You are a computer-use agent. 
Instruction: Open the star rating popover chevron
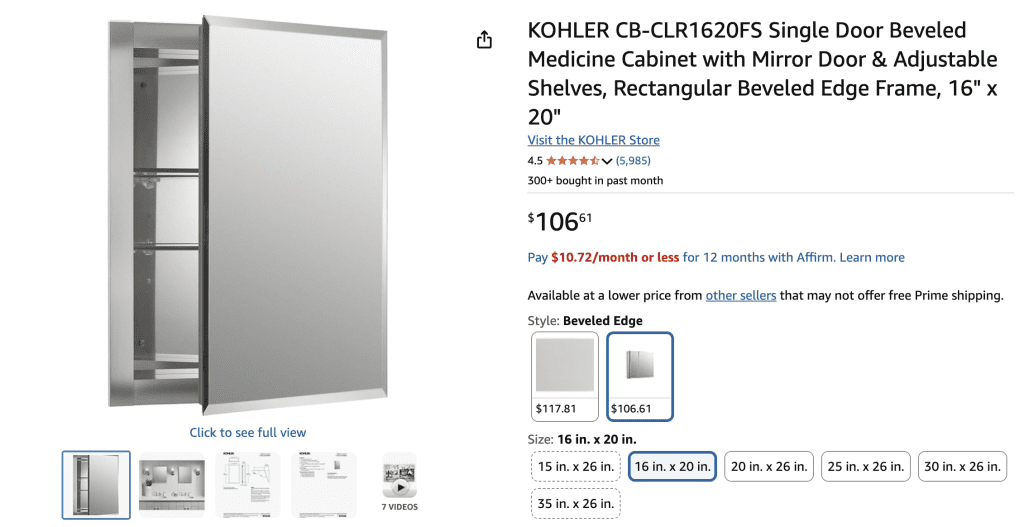[607, 161]
